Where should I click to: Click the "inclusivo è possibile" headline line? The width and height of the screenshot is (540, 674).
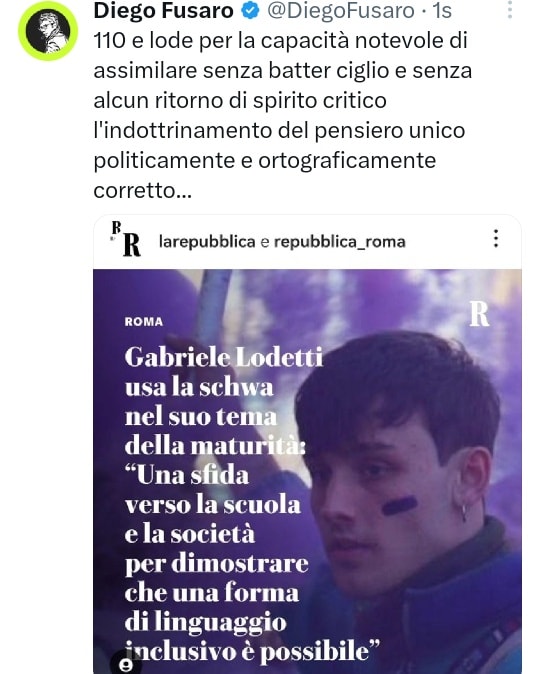click(x=252, y=652)
